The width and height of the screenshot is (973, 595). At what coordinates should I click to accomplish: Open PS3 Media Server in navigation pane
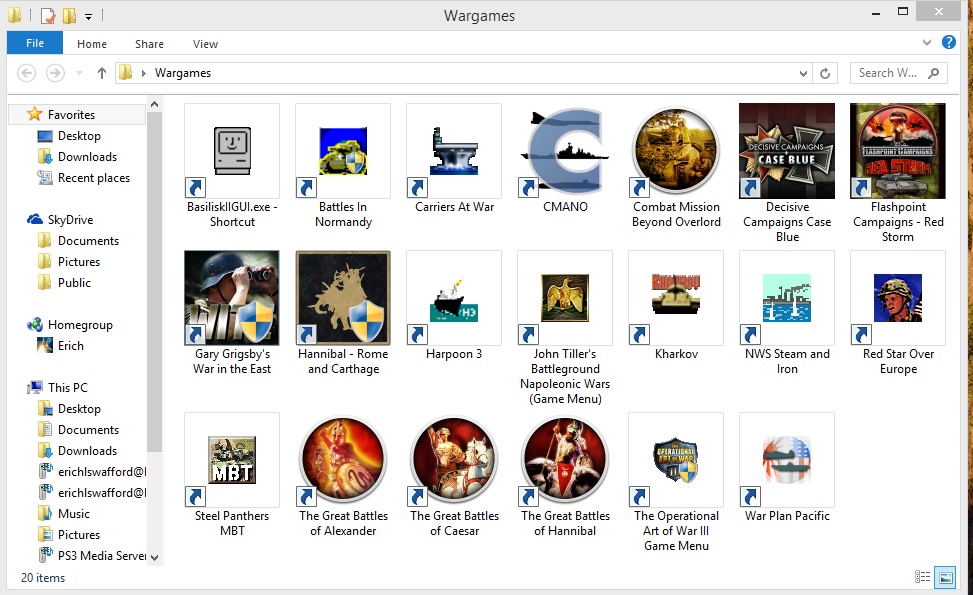[x=102, y=555]
